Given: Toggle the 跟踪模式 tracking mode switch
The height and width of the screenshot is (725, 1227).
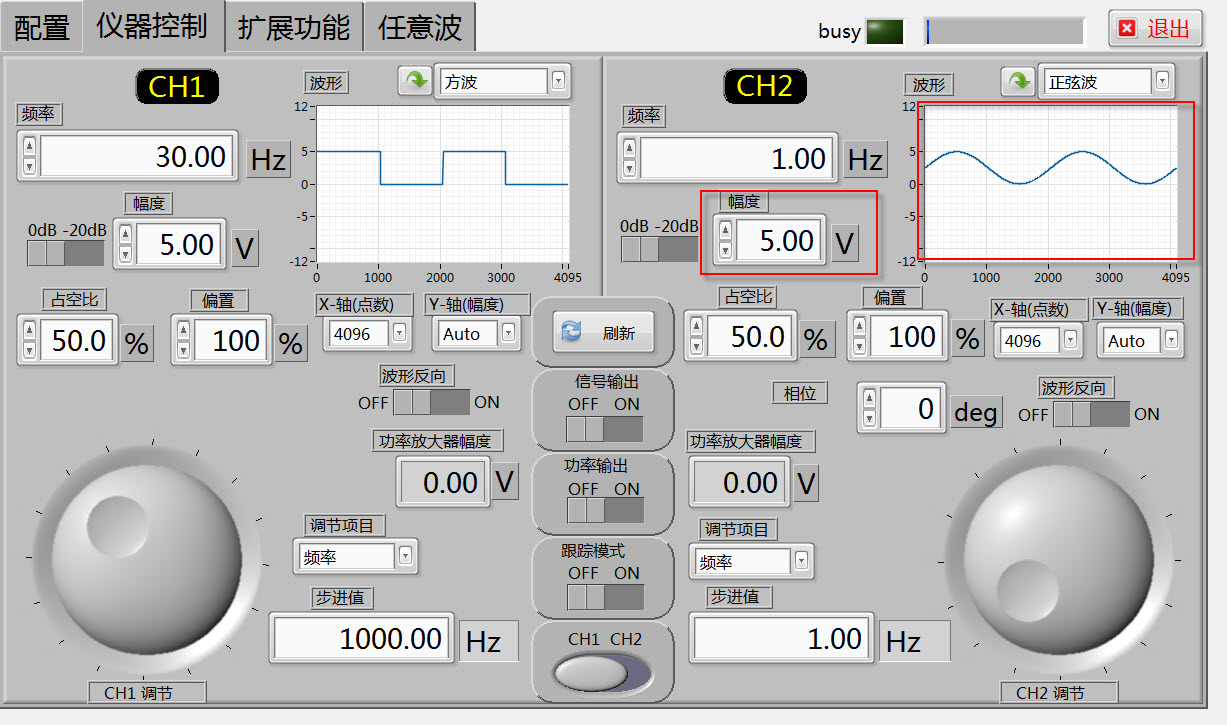Looking at the screenshot, I should (x=603, y=596).
